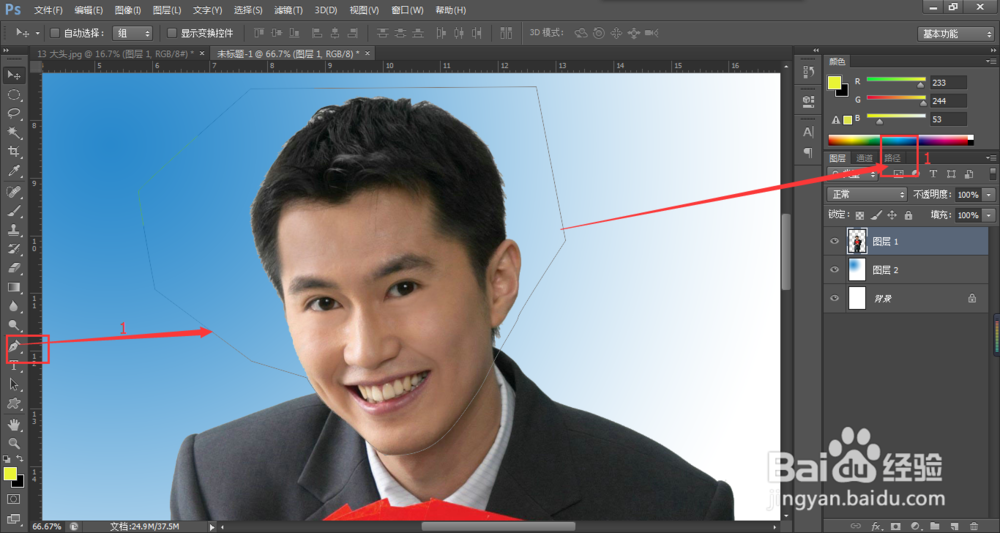Select the Zoom tool in the toolbox
The width and height of the screenshot is (1000, 533).
[14, 443]
